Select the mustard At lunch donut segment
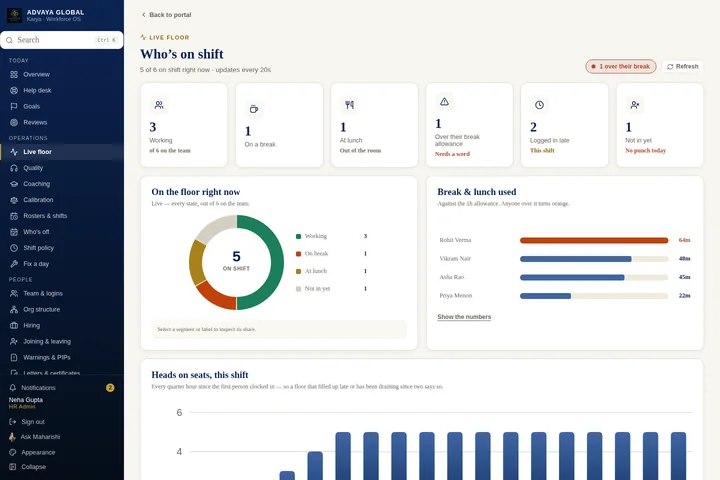The width and height of the screenshot is (720, 480). (x=197, y=263)
